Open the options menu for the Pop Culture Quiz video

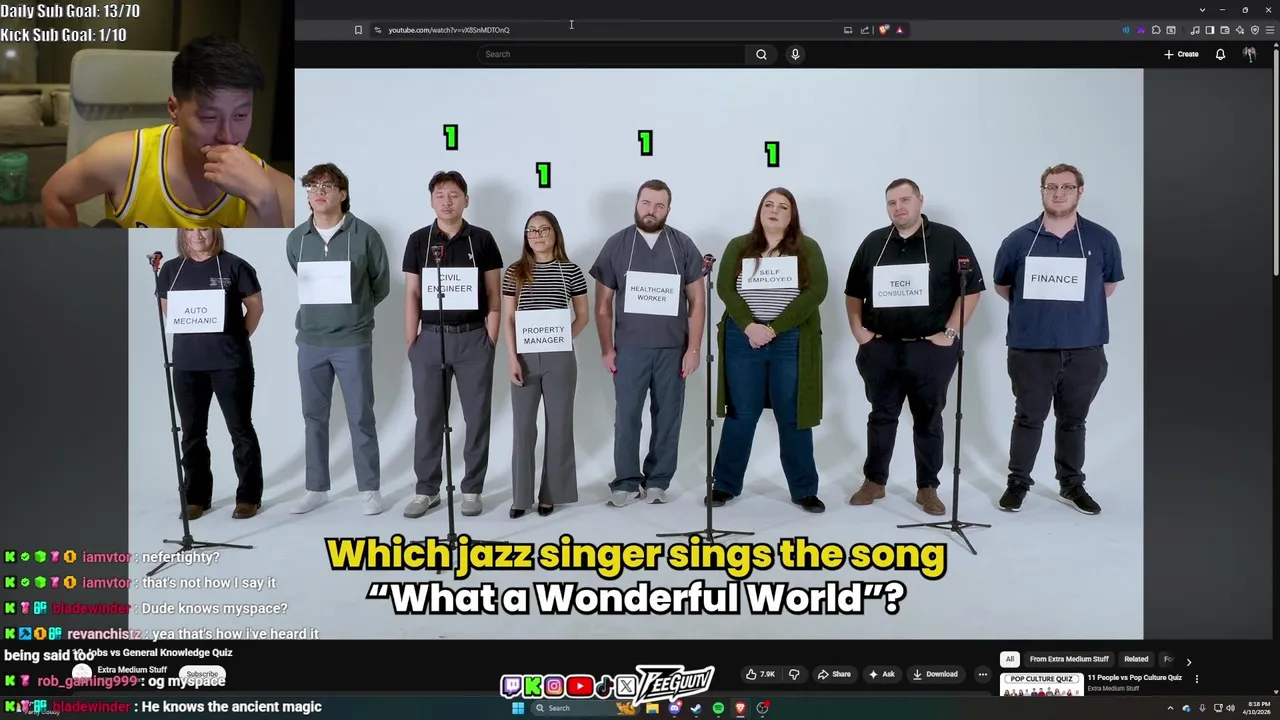pyautogui.click(x=1196, y=679)
